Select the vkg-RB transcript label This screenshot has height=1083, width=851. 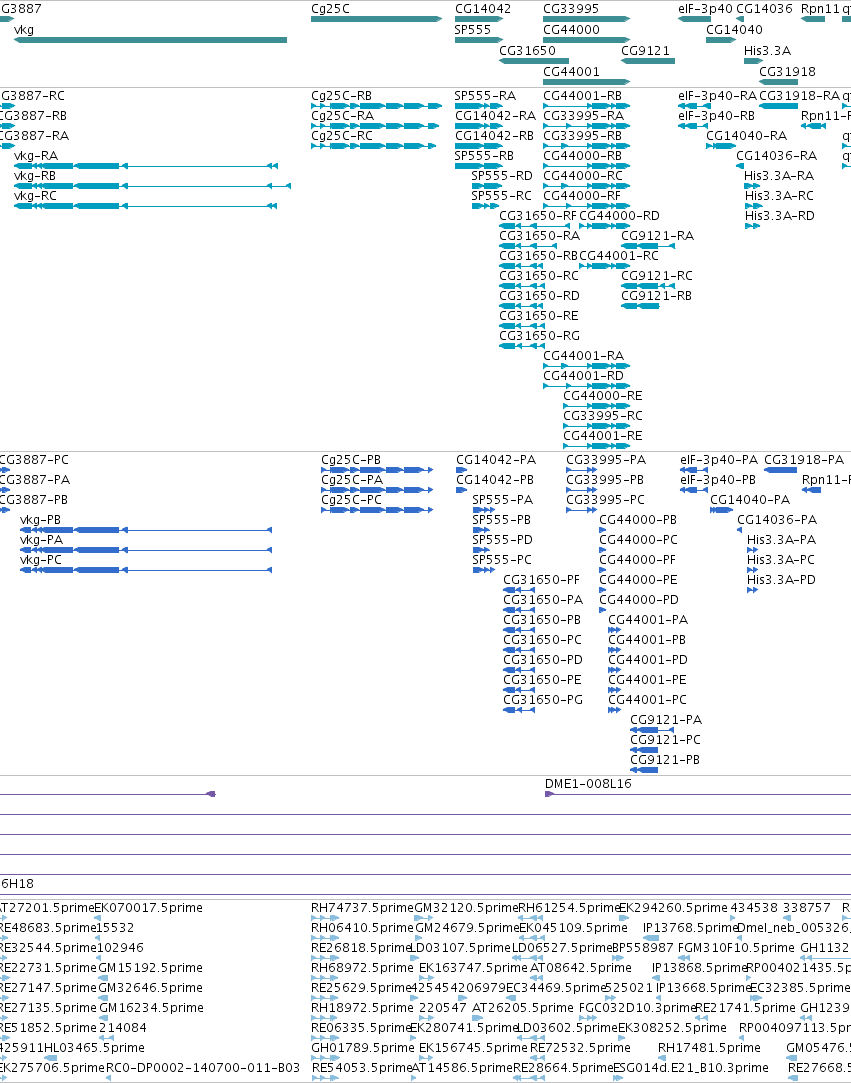[35, 175]
